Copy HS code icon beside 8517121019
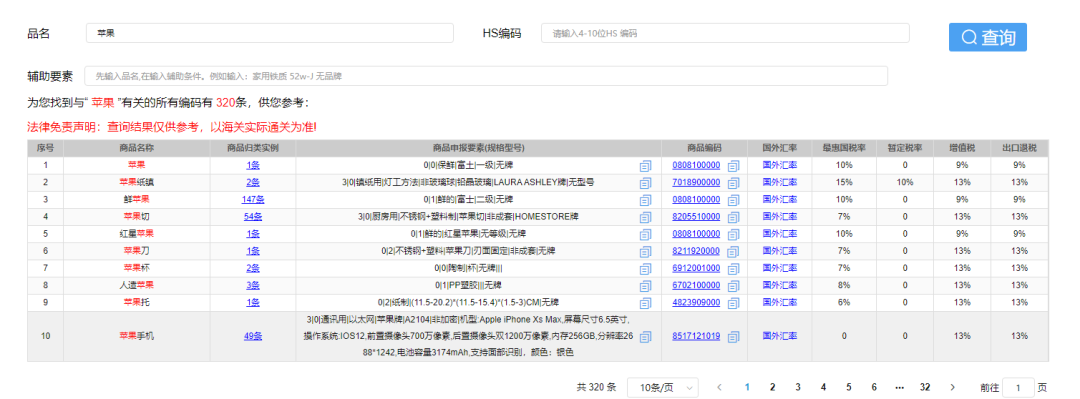This screenshot has width=1080, height=399. click(734, 337)
